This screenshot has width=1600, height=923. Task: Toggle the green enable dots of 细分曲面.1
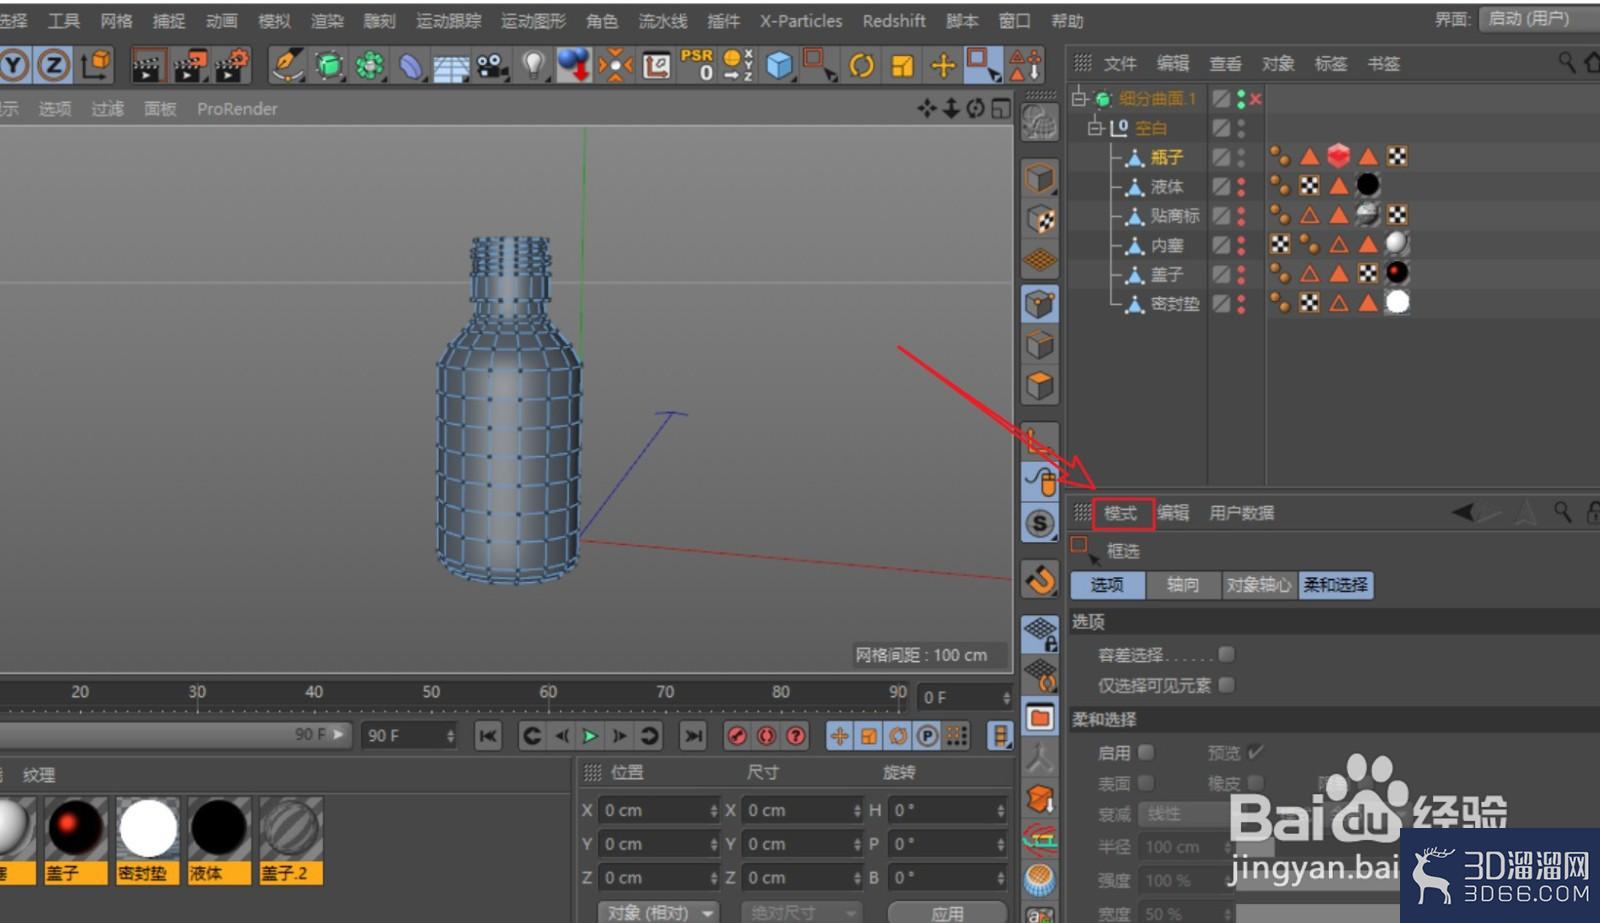1241,98
